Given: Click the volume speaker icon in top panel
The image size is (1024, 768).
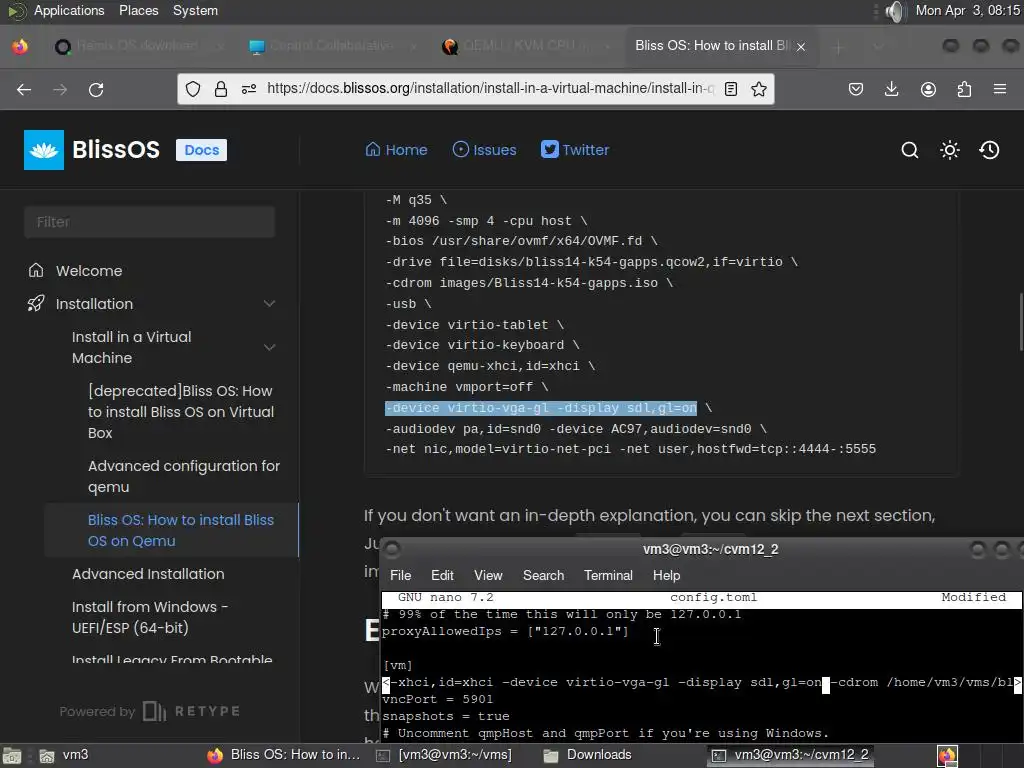Looking at the screenshot, I should tap(896, 11).
